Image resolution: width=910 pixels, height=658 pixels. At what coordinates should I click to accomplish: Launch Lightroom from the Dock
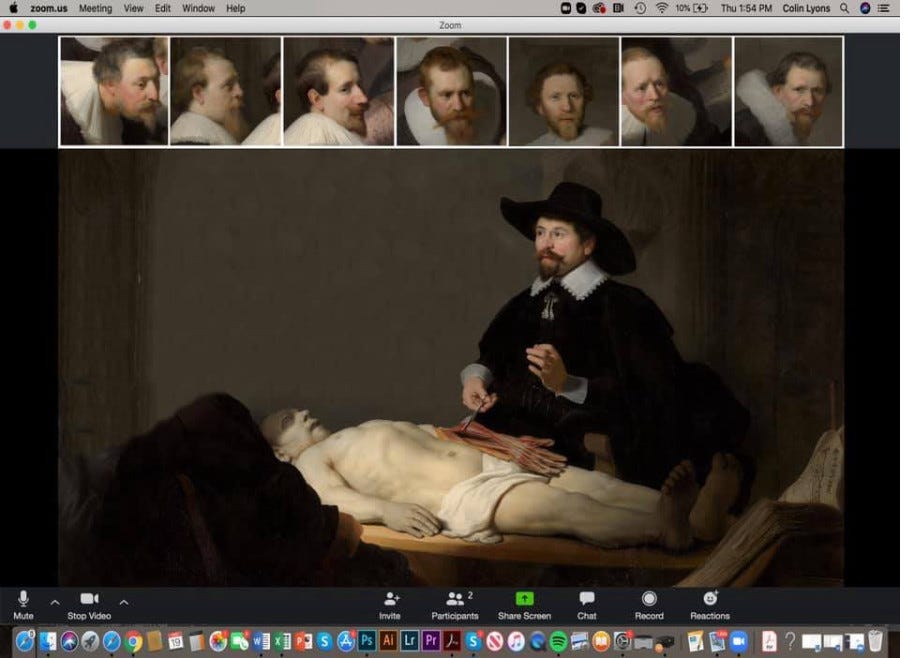click(409, 641)
